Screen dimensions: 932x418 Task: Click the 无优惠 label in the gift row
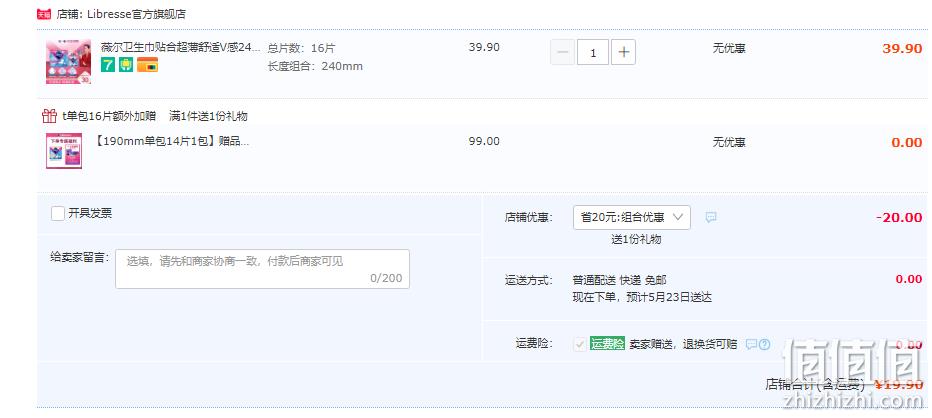[x=729, y=142]
